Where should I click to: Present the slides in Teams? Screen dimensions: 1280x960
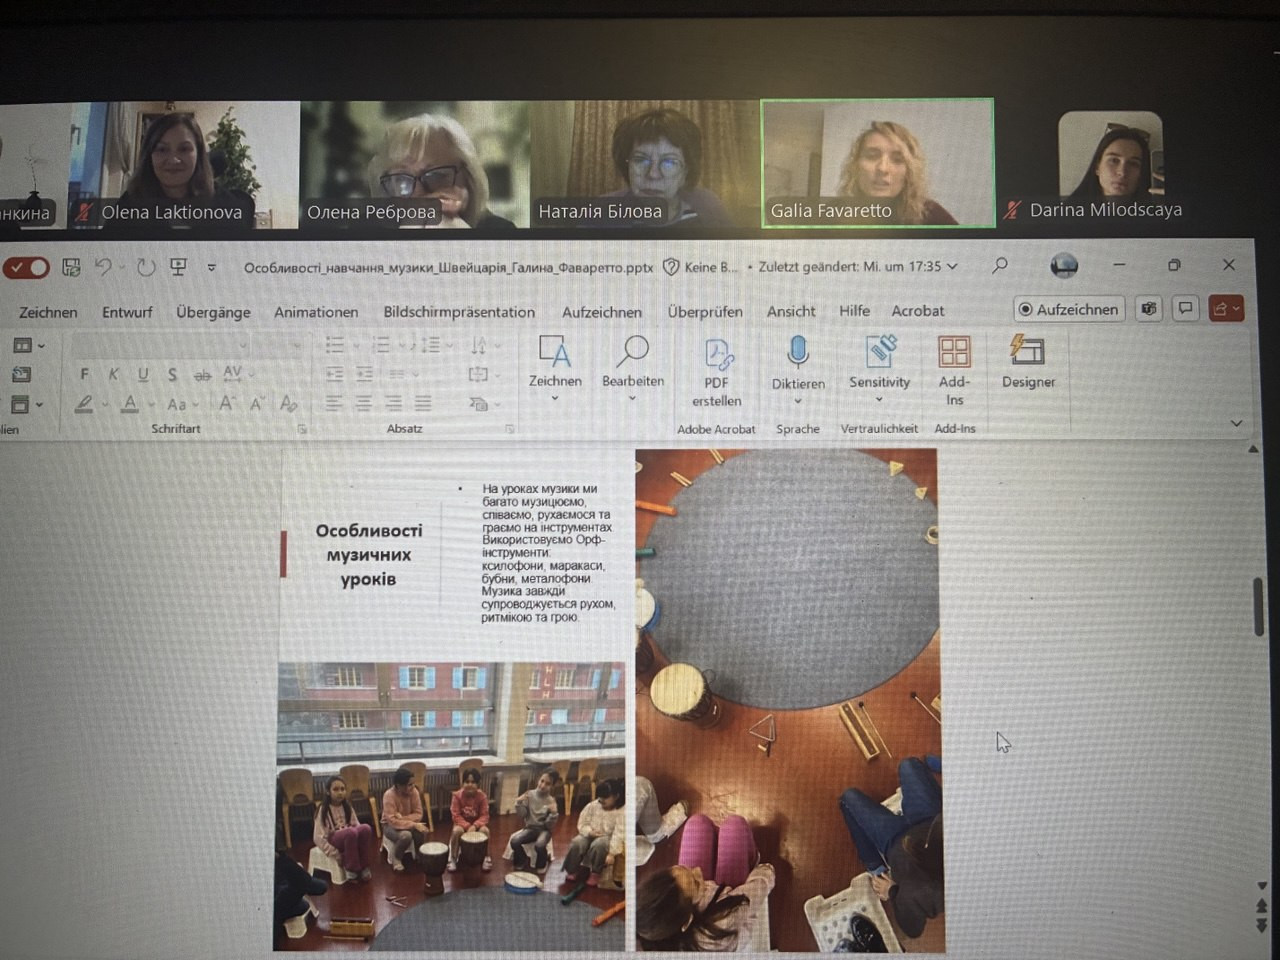[x=1149, y=309]
